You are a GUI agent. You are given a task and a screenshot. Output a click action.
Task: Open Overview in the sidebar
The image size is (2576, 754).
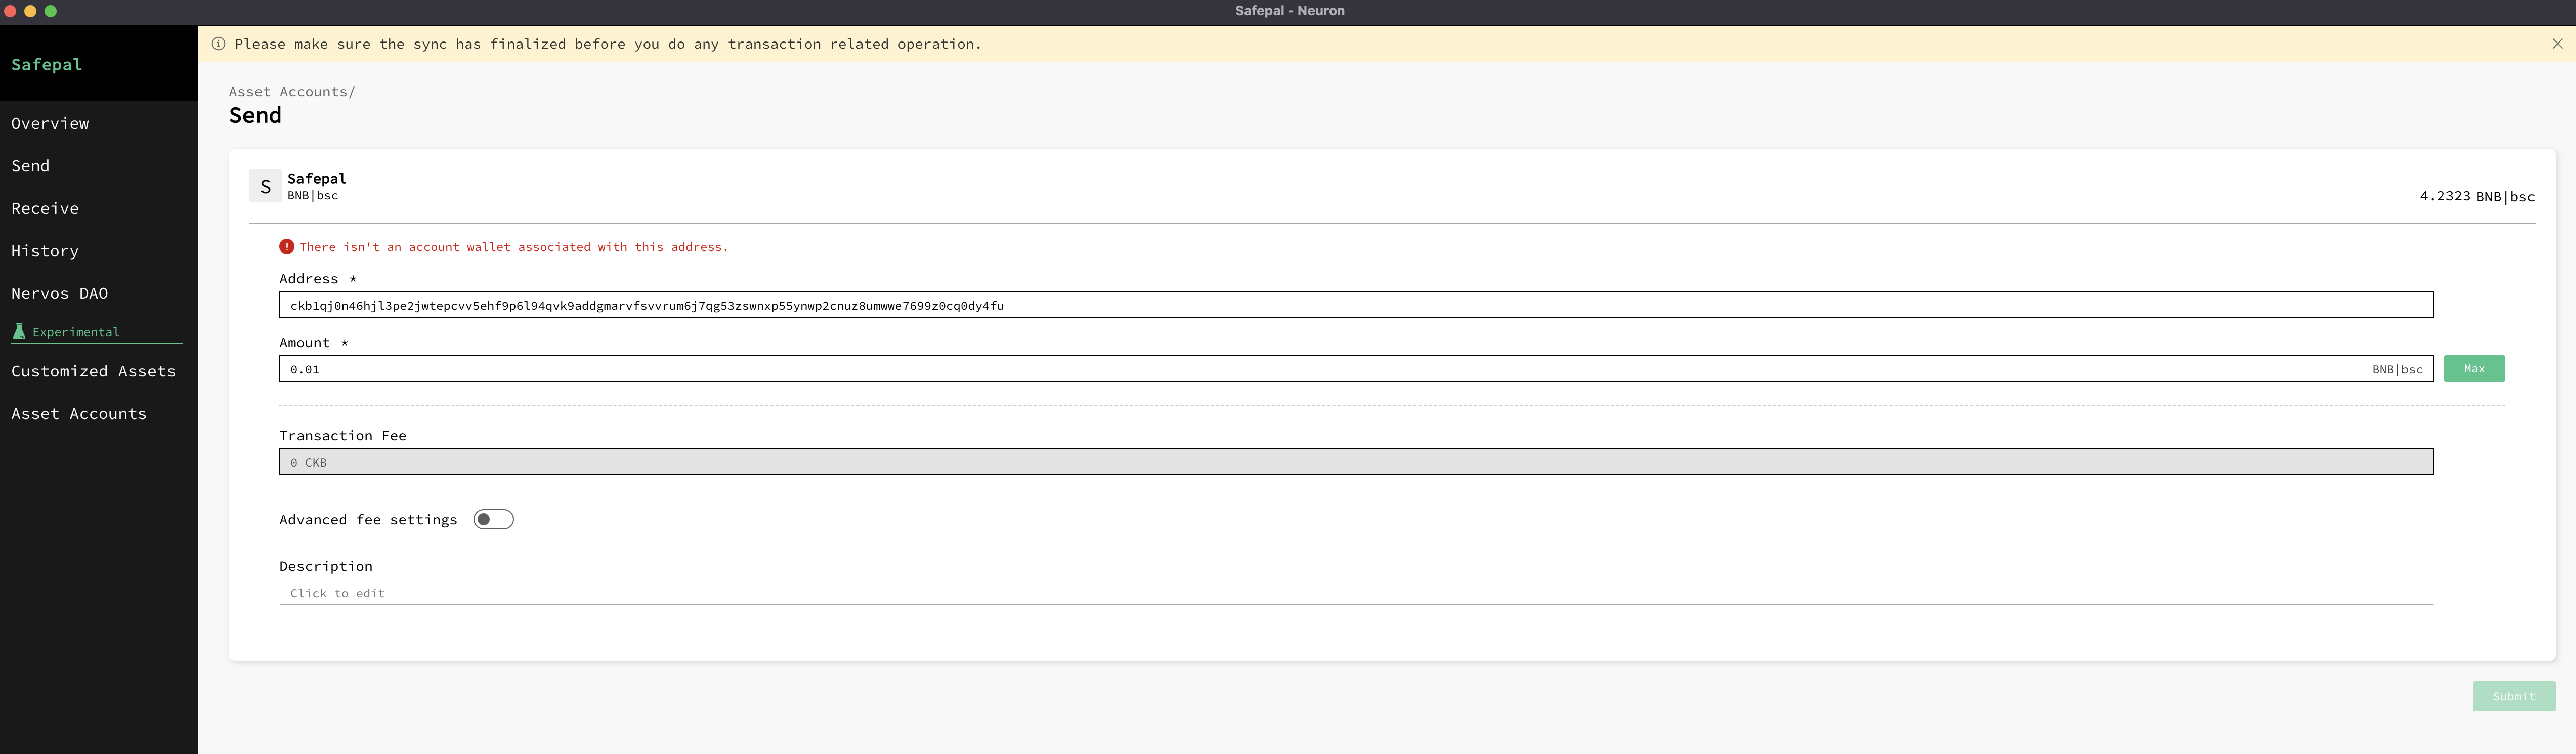pyautogui.click(x=50, y=123)
